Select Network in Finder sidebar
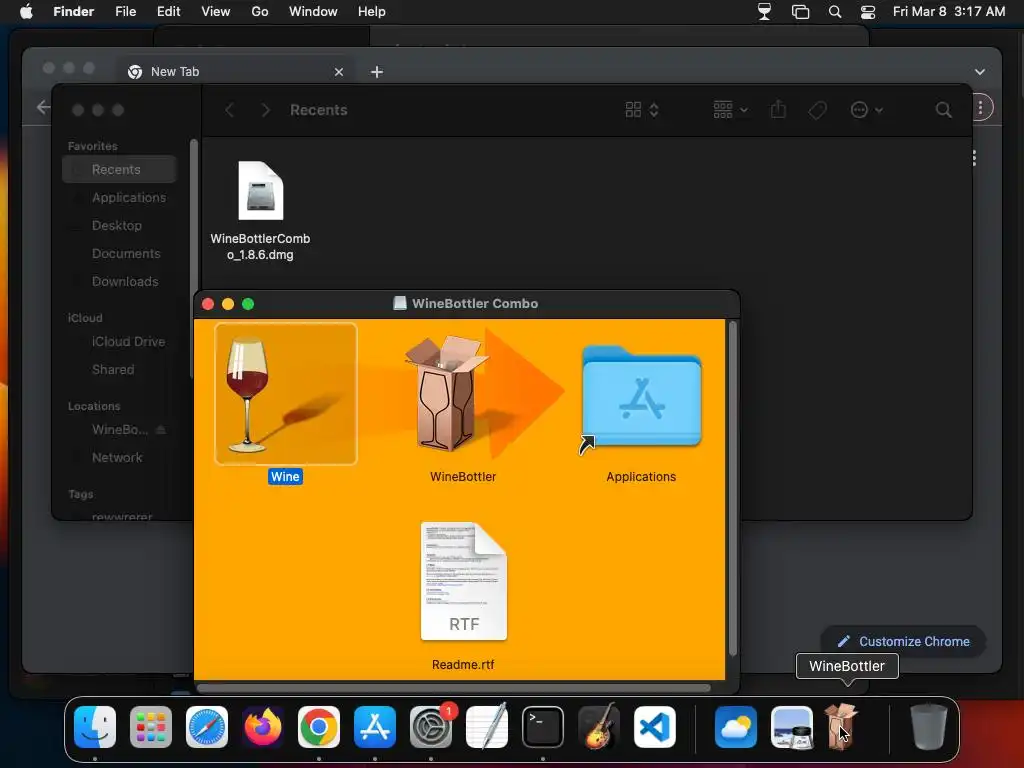This screenshot has width=1024, height=768. click(x=119, y=458)
